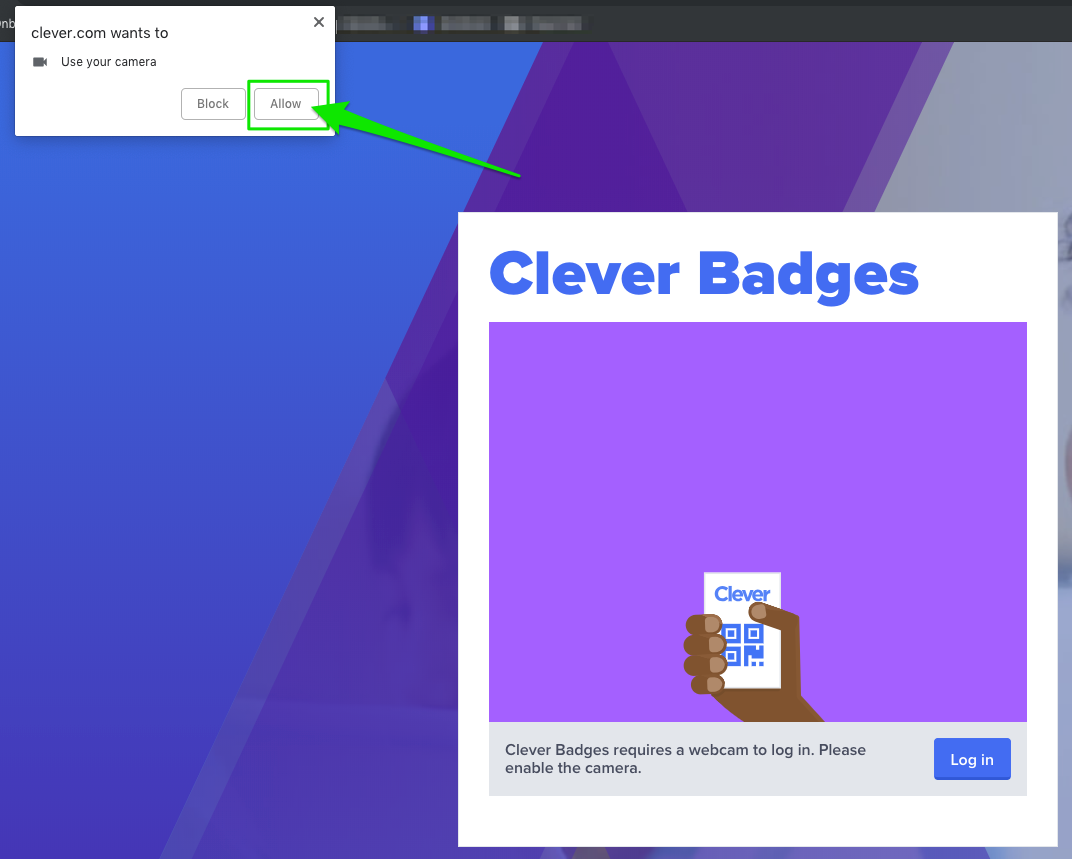The width and height of the screenshot is (1072, 859).
Task: Click the white card containing the login panel
Action: tap(757, 820)
